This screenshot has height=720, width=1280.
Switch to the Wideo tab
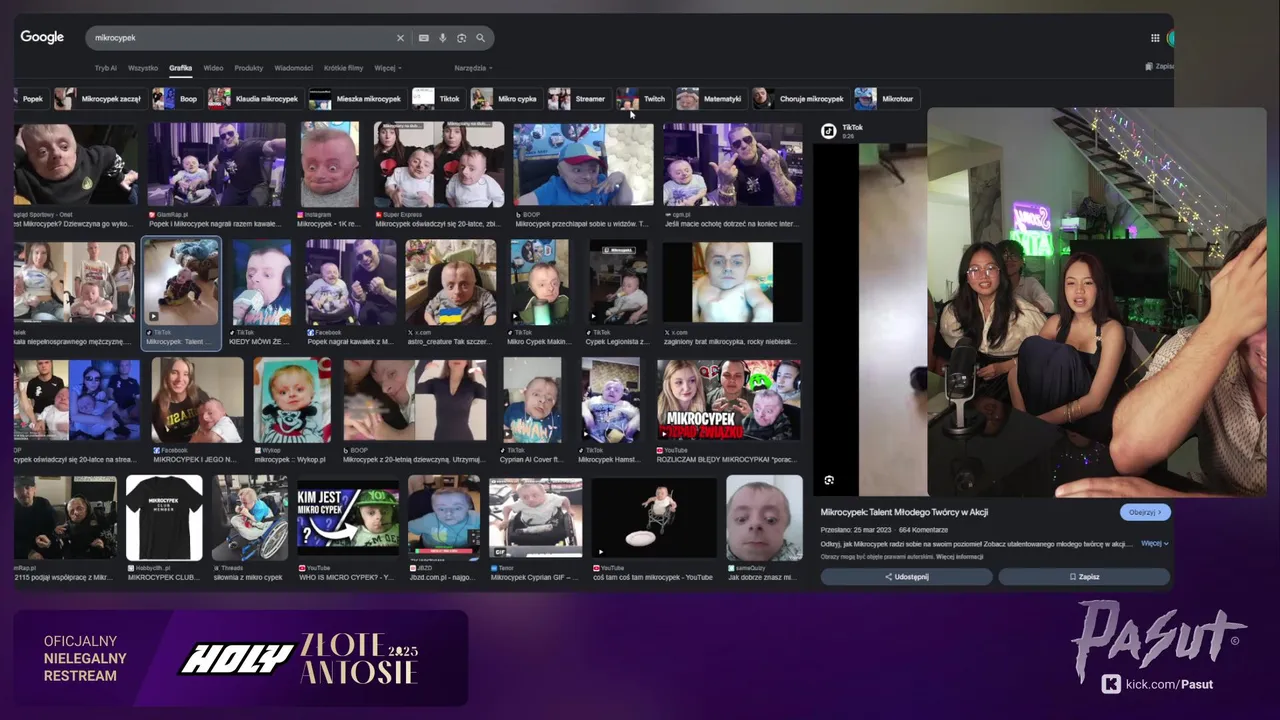click(x=213, y=68)
